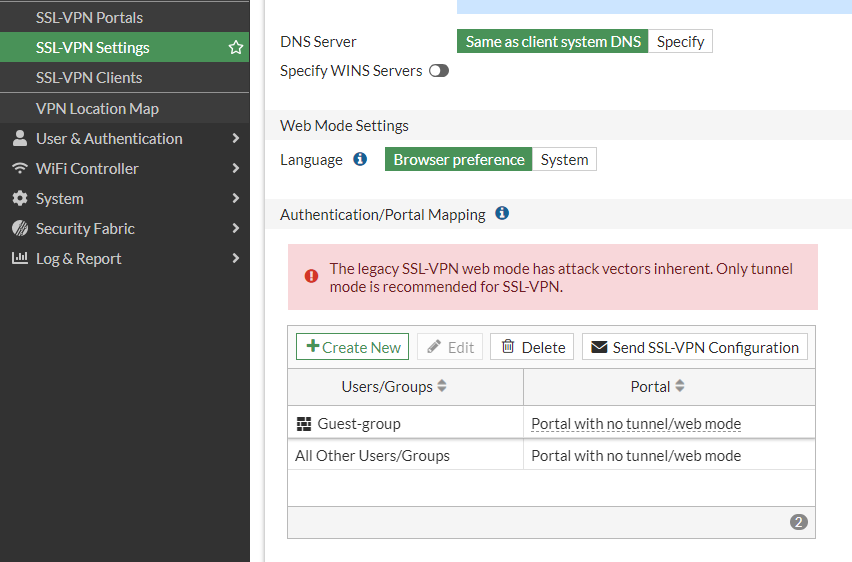This screenshot has height=562, width=852.
Task: Click the Authentication/Portal Mapping info icon
Action: coord(502,214)
